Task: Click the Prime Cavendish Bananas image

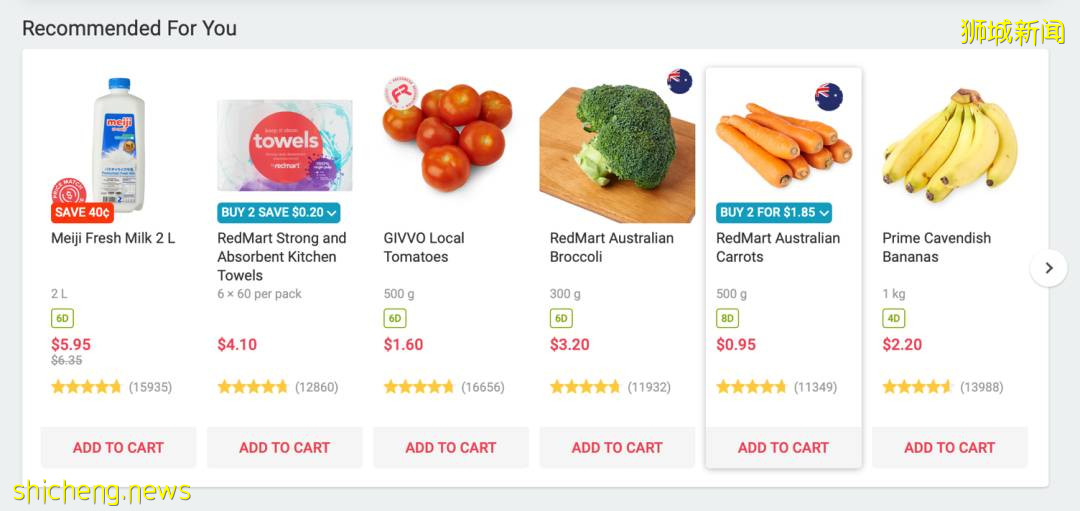Action: 949,145
